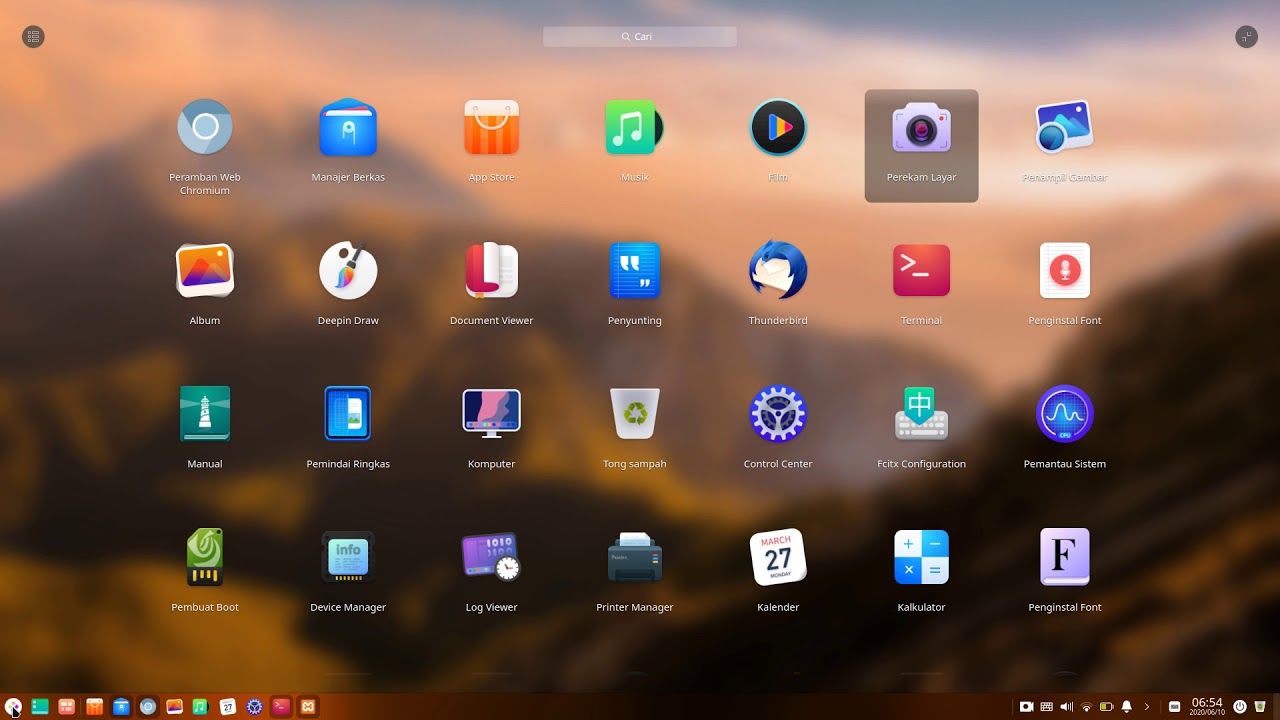Toggle category view button at top-left
The height and width of the screenshot is (720, 1280).
click(x=33, y=37)
